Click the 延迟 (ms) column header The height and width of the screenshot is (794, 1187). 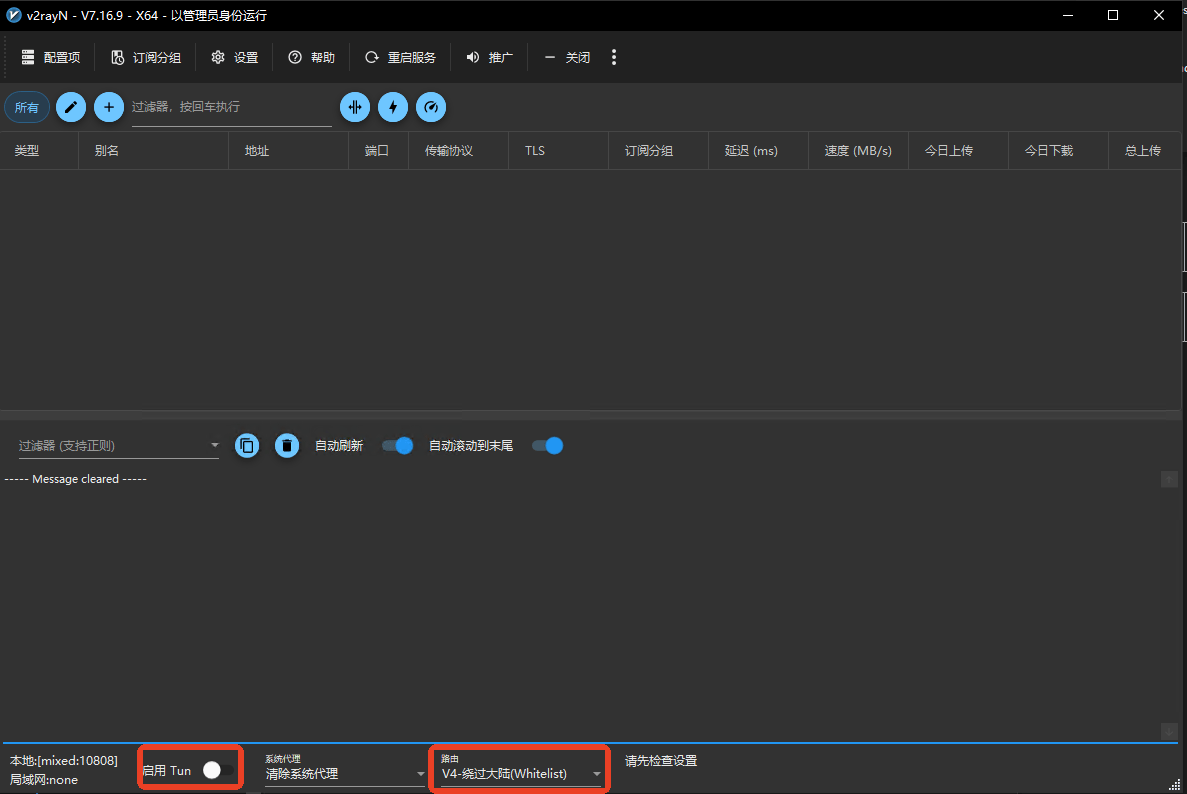coord(751,151)
